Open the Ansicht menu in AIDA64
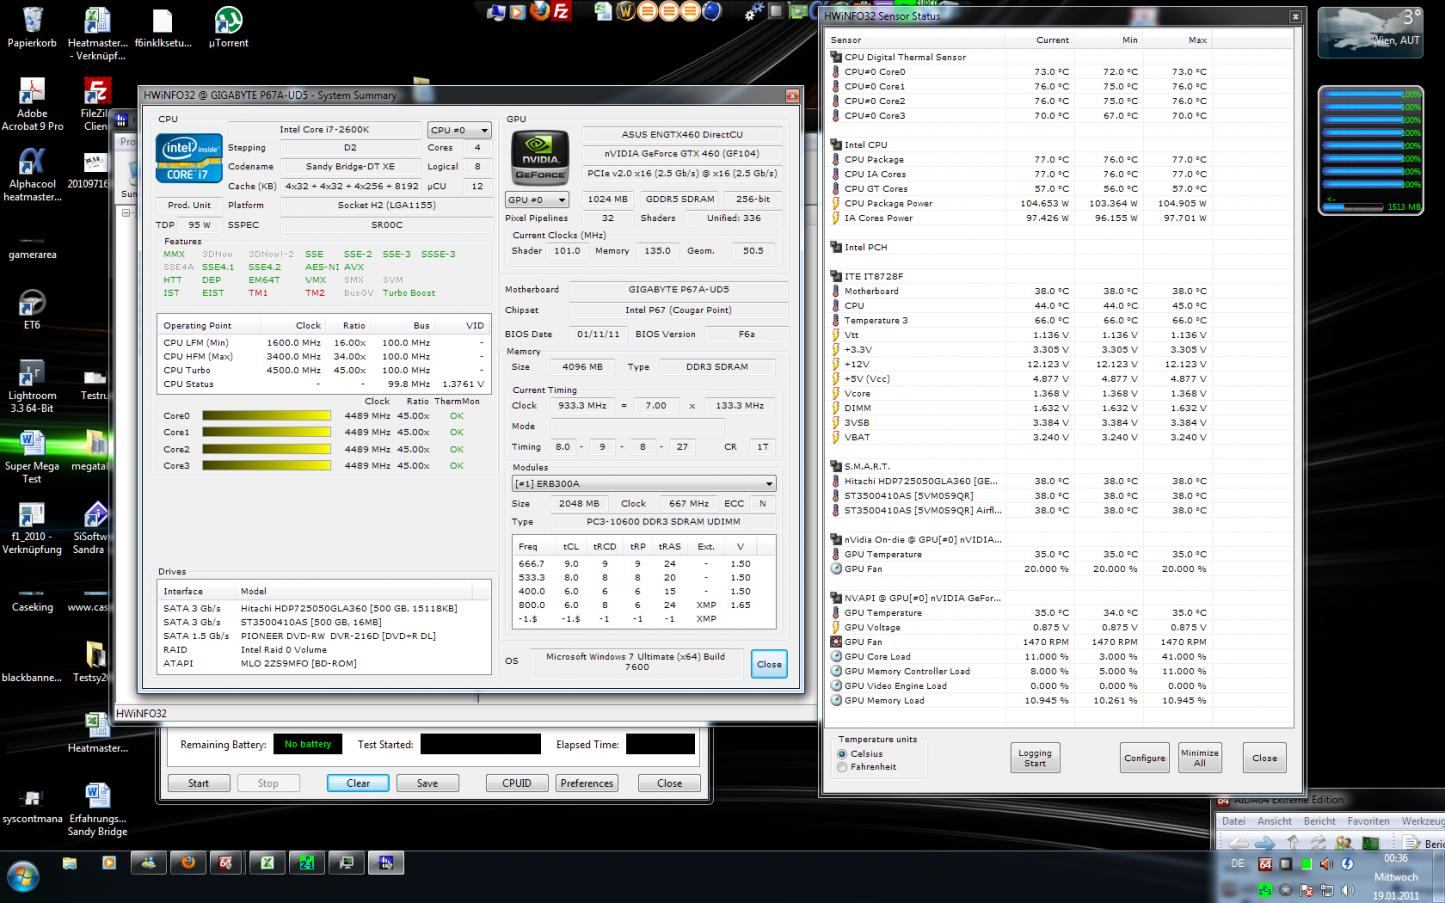The width and height of the screenshot is (1445, 903). (x=1274, y=821)
